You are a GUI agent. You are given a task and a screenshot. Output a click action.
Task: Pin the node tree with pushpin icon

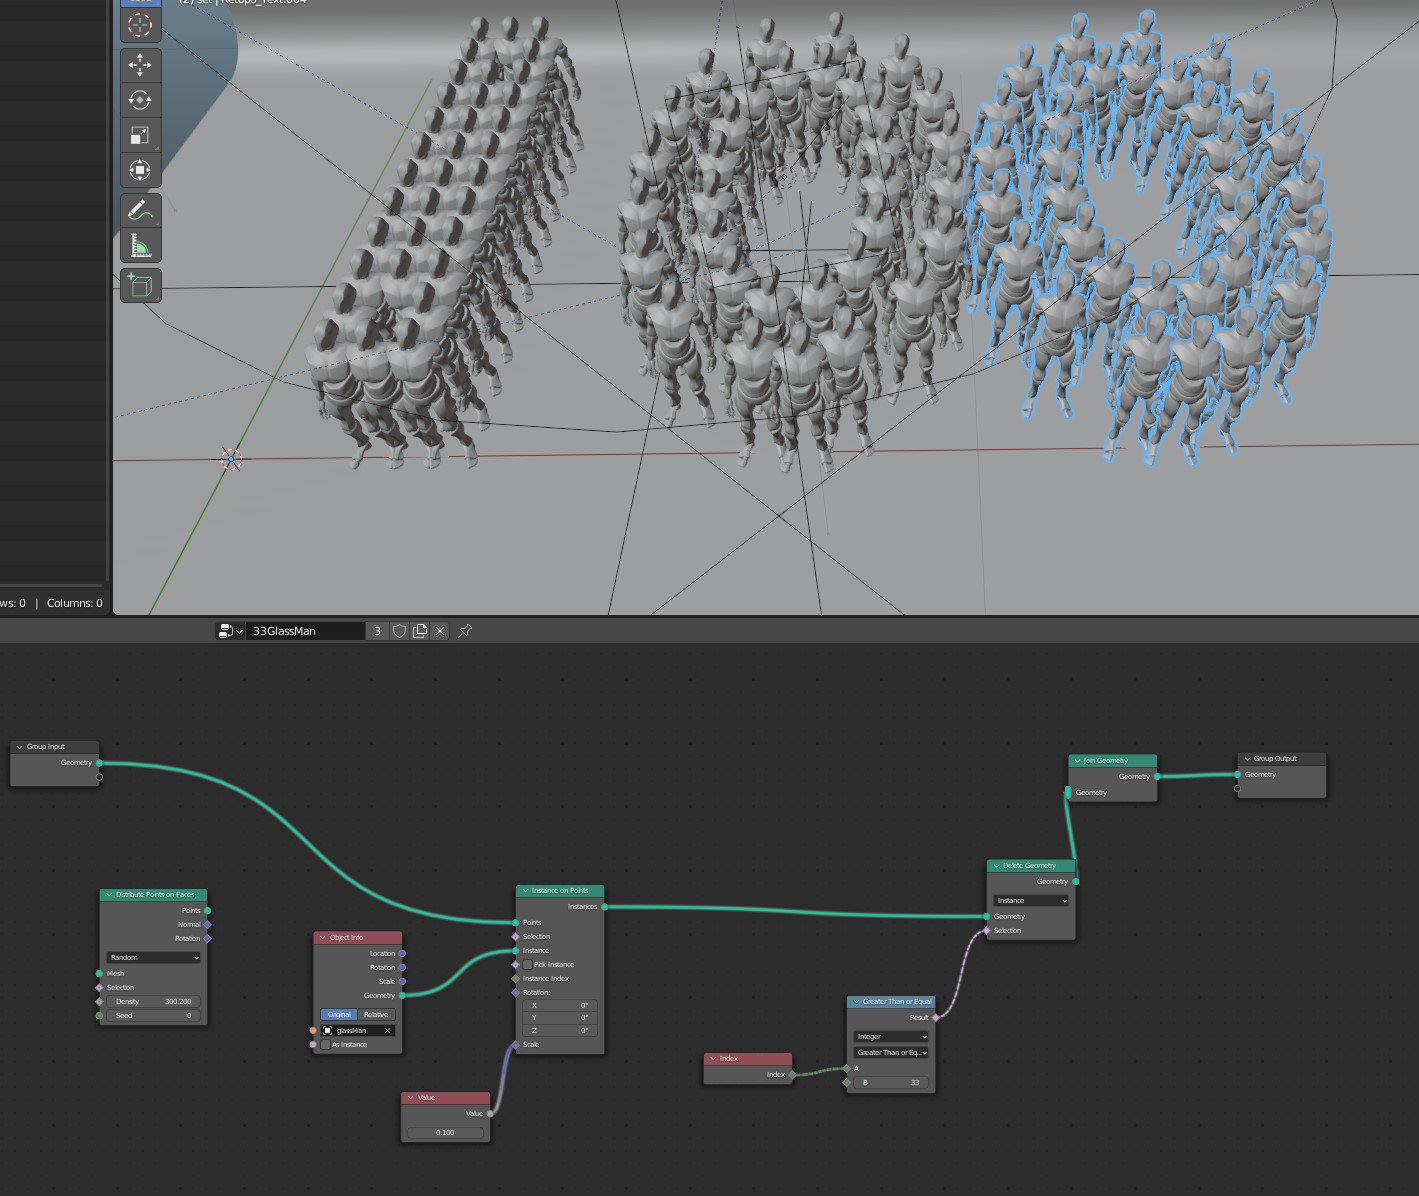click(x=465, y=631)
